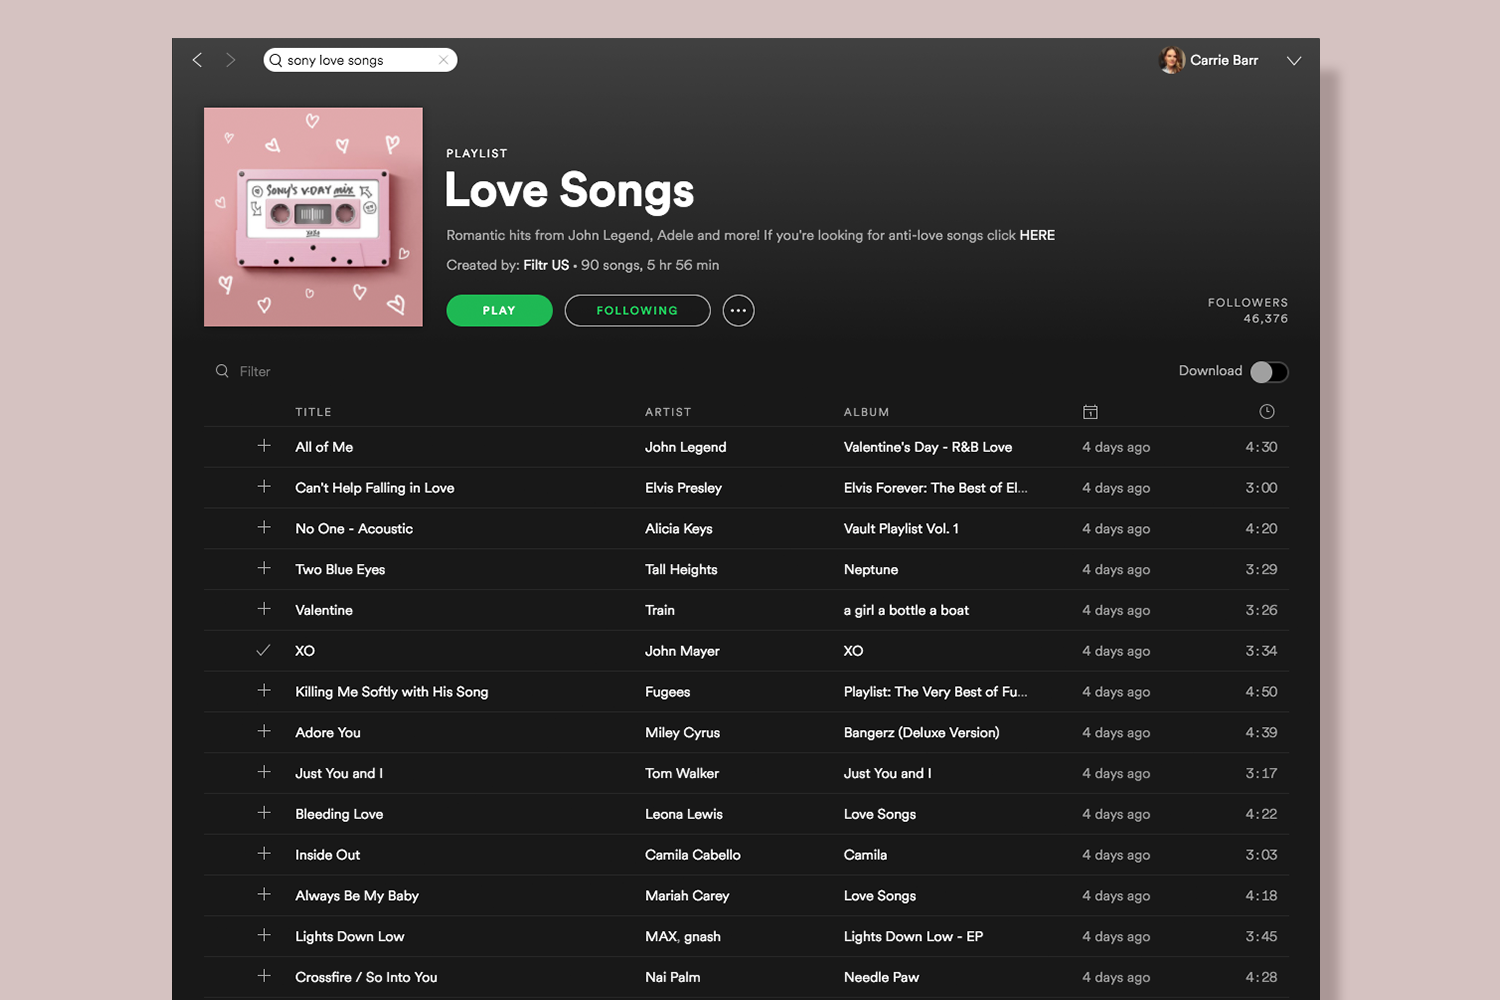
Task: Click the followers count 46,376
Action: (1265, 319)
